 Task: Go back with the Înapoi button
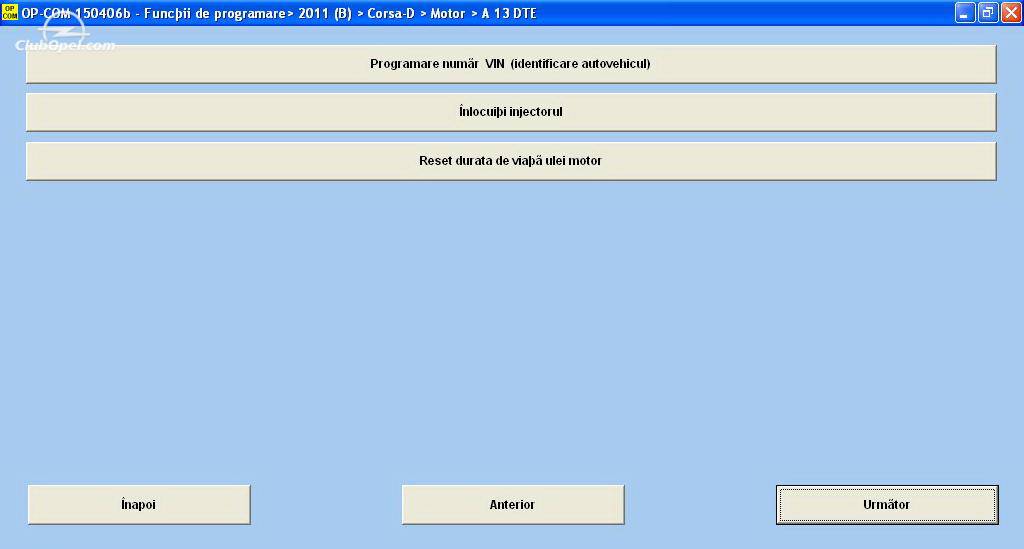click(139, 505)
